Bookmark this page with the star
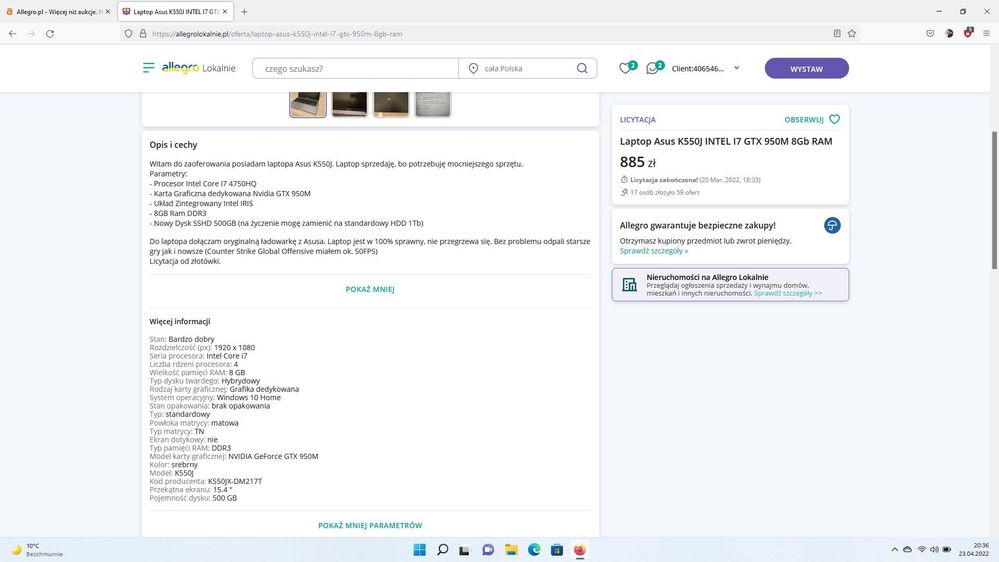The image size is (999, 562). click(852, 34)
